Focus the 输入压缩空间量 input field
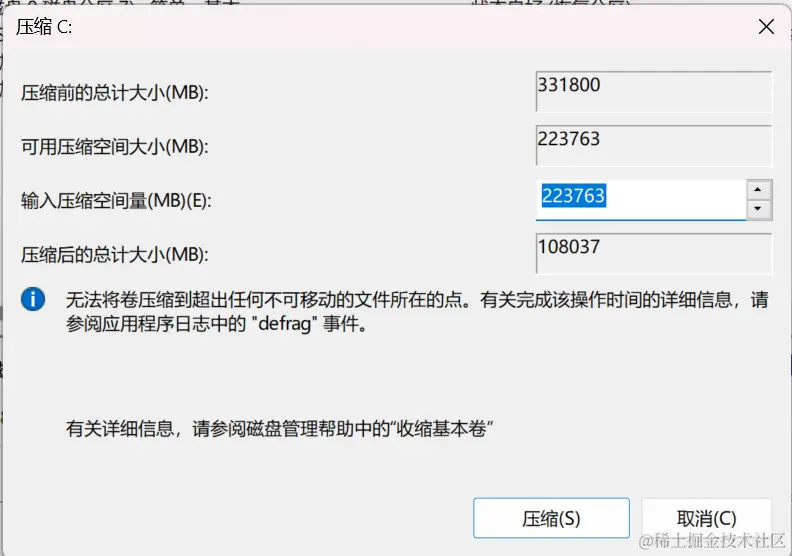This screenshot has width=792, height=556. 641,199
